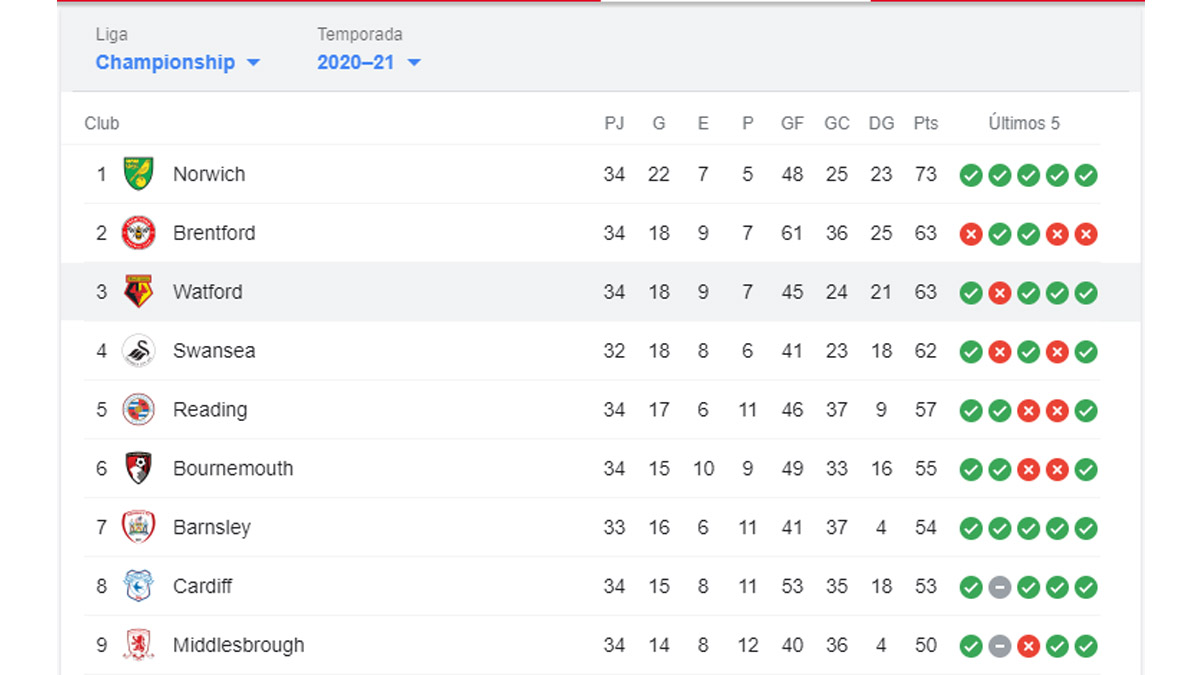1201x675 pixels.
Task: Click the Reading club crest icon
Action: (138, 410)
